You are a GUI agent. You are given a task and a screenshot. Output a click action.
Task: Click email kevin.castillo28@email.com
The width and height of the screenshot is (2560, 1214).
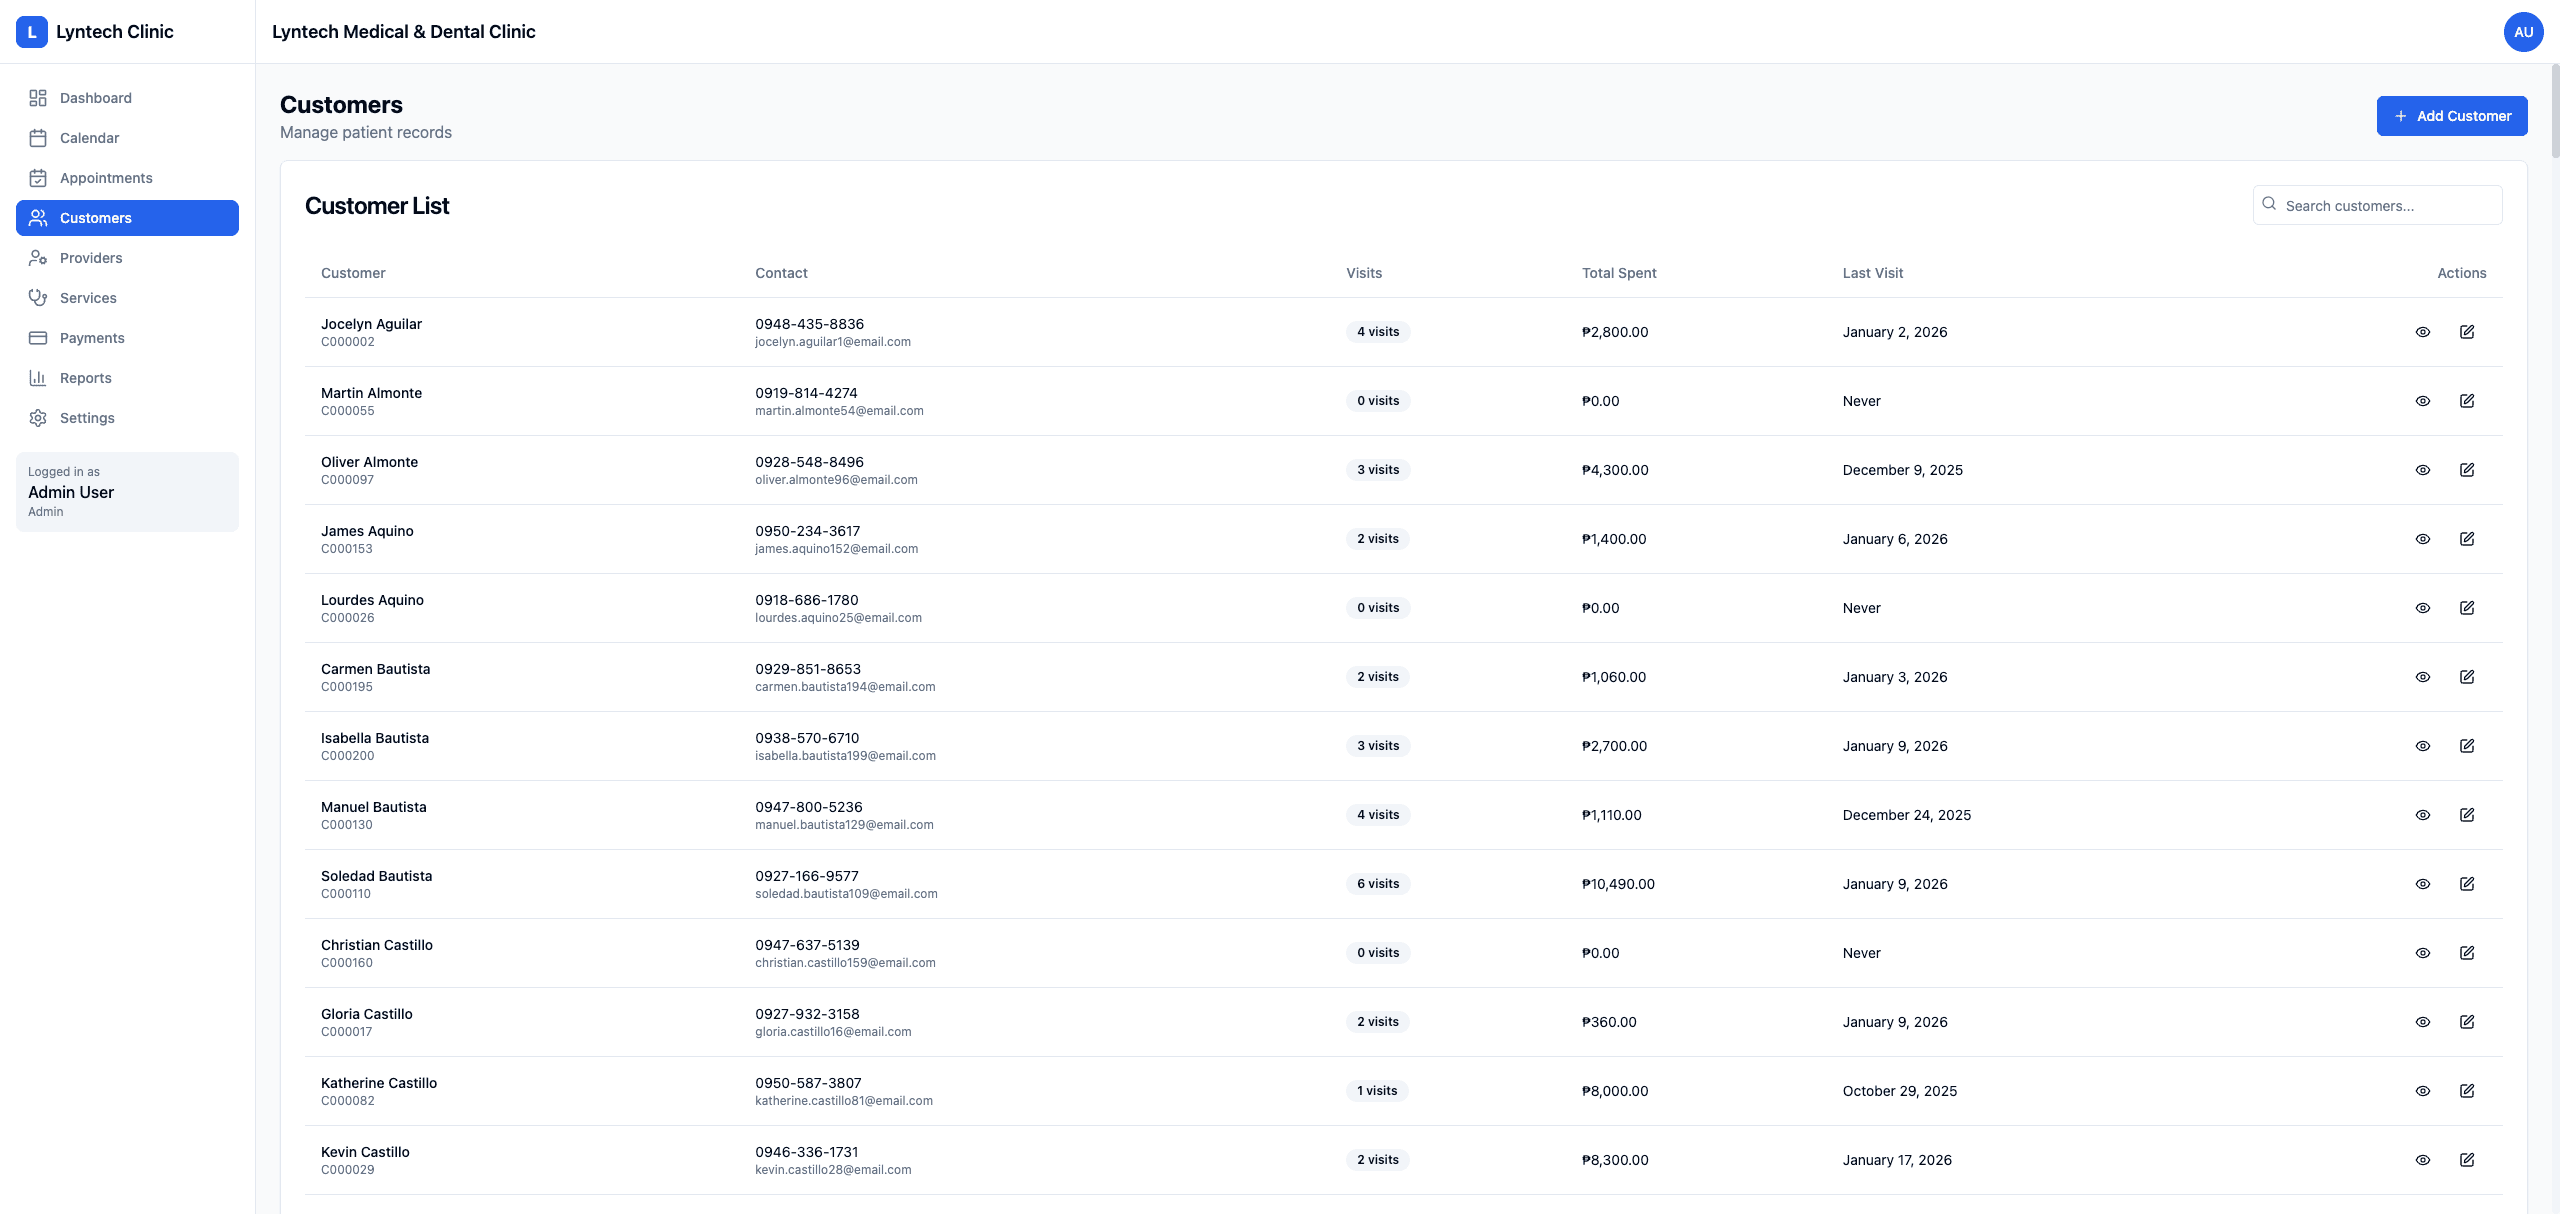833,1170
